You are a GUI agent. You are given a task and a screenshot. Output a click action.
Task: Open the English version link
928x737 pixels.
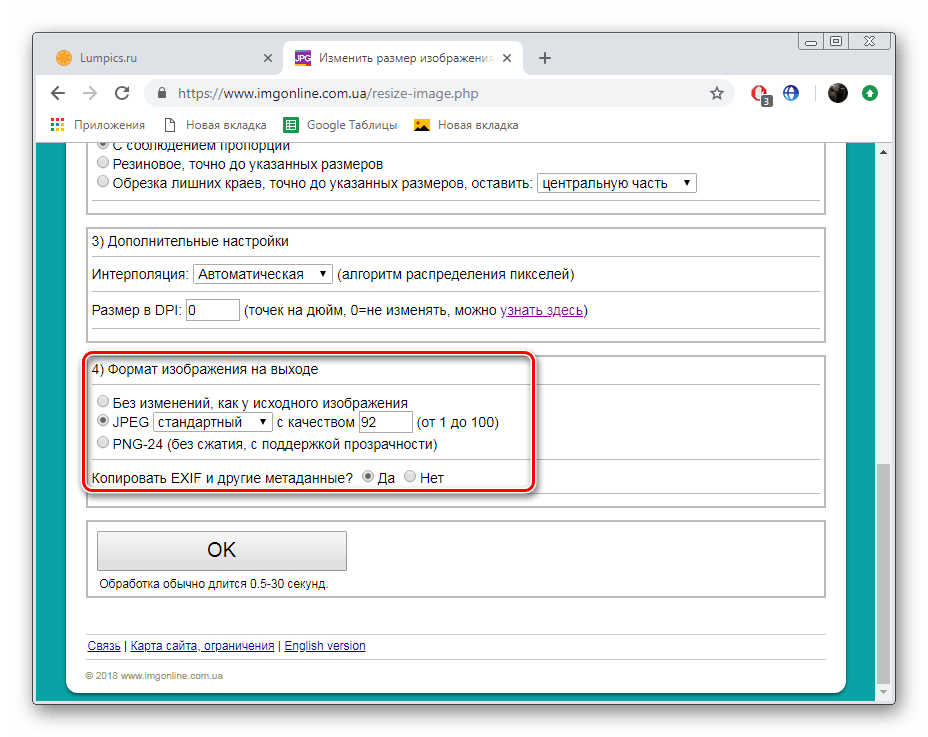point(324,645)
